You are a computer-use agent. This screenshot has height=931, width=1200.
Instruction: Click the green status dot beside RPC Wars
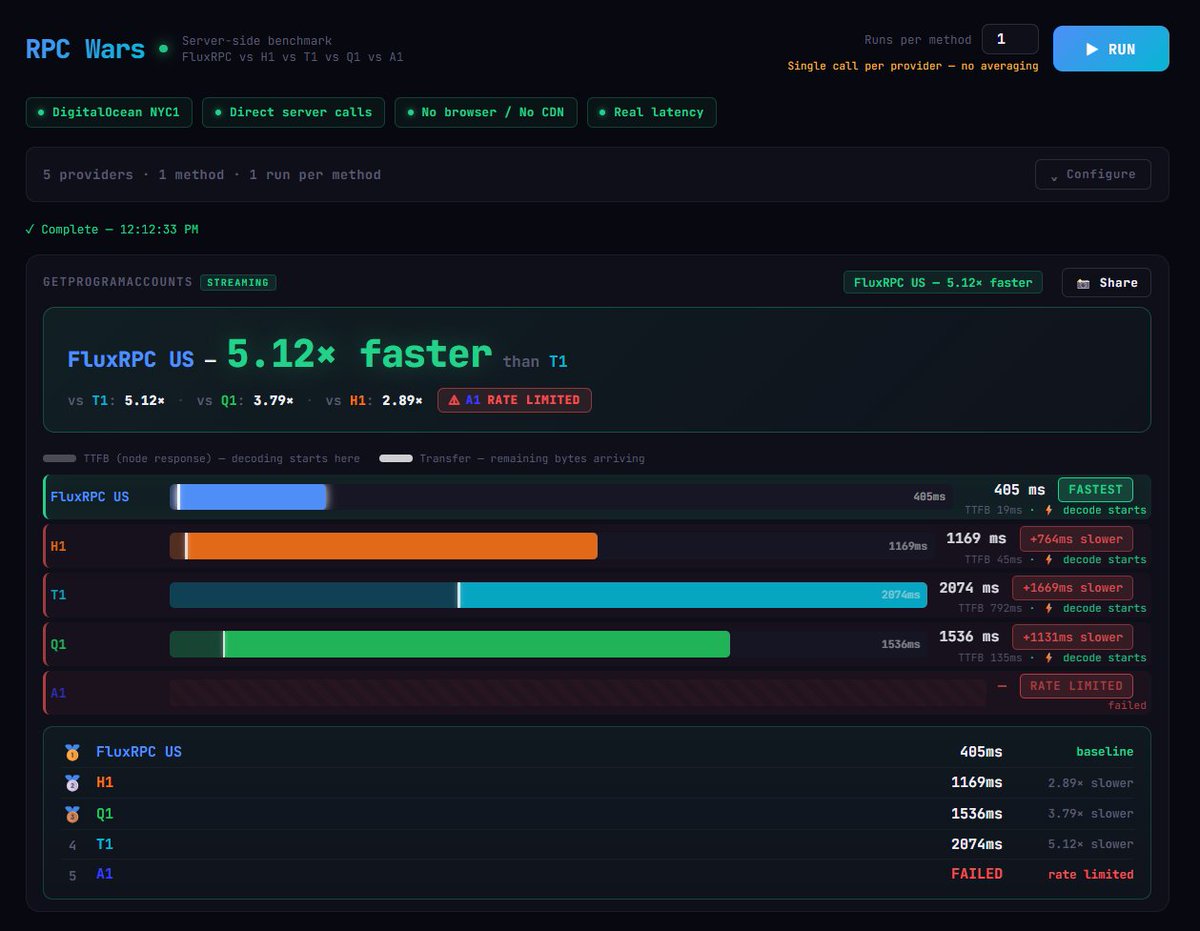coord(164,48)
